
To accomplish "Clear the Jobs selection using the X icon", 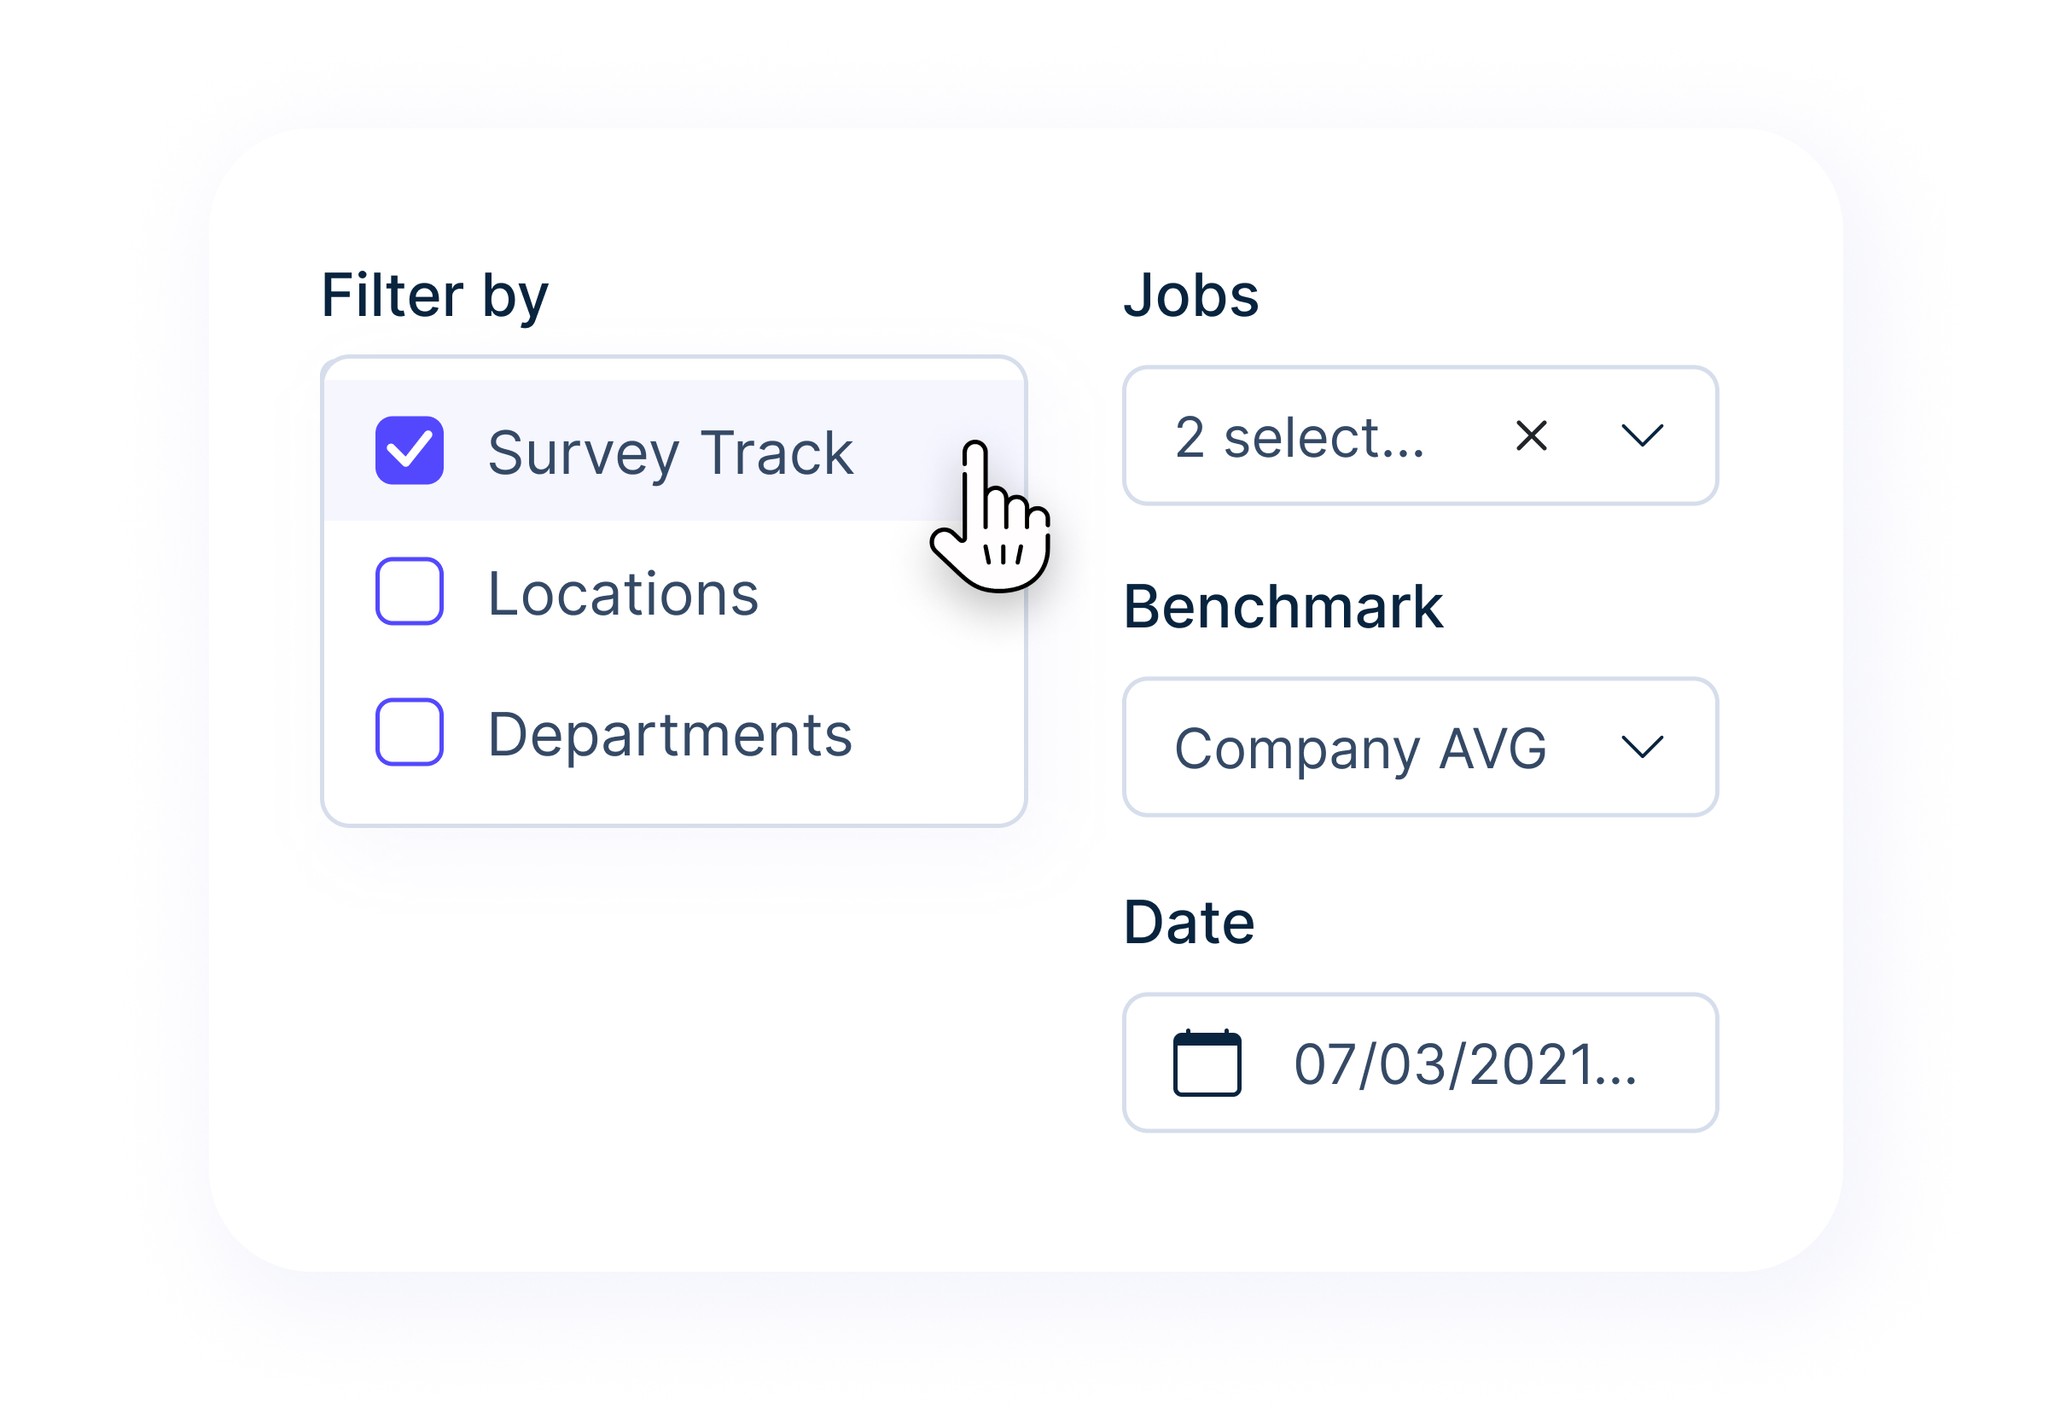I will coord(1531,435).
